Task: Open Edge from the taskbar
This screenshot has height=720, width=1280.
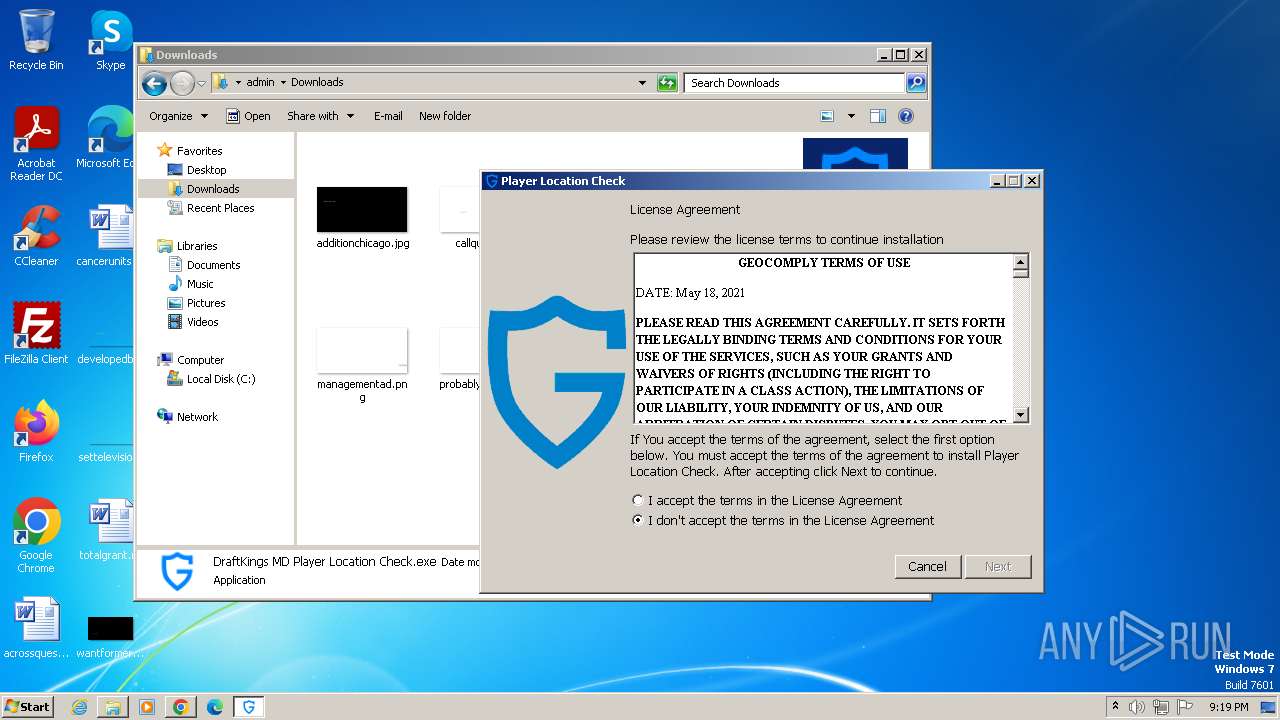Action: [215, 707]
